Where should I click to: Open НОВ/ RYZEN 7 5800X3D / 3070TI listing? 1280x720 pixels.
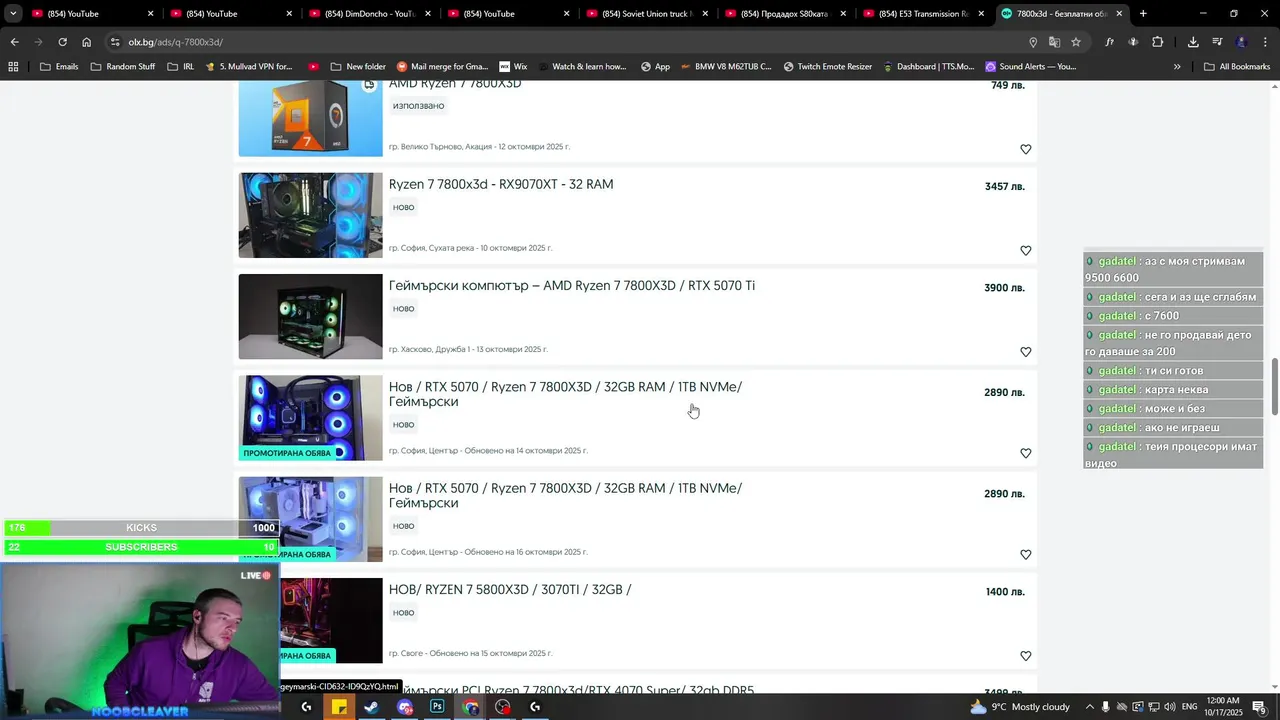[510, 590]
